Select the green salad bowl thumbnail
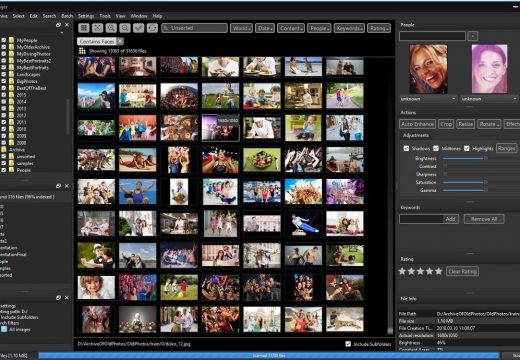This screenshot has height=360, width=520. [x=262, y=160]
